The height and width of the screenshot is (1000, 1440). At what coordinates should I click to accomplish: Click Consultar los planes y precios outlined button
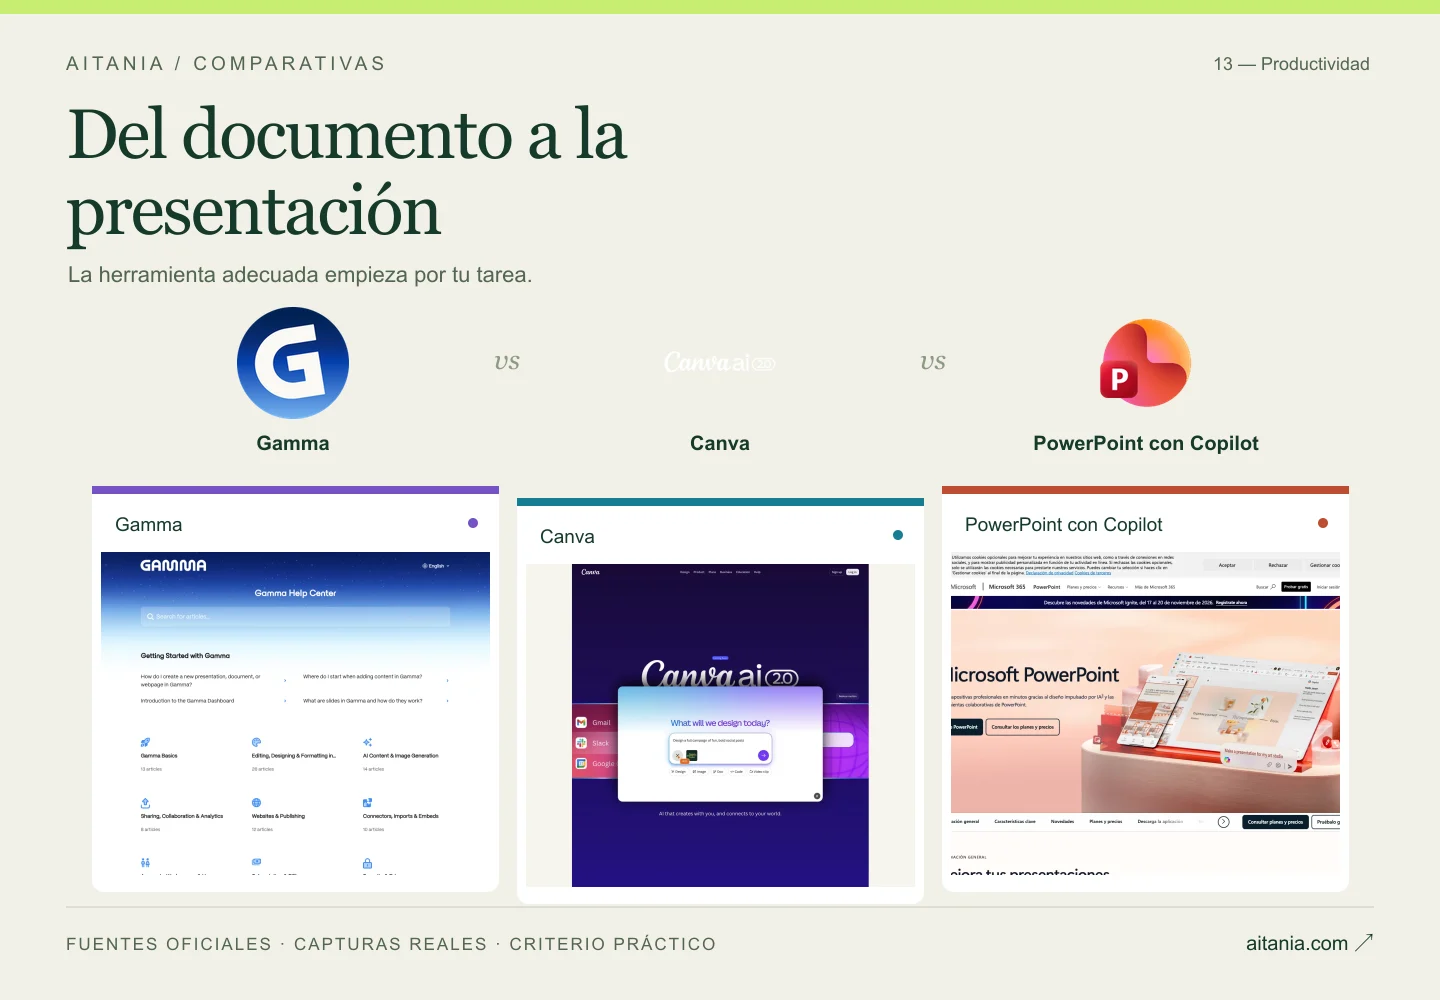(x=1023, y=727)
